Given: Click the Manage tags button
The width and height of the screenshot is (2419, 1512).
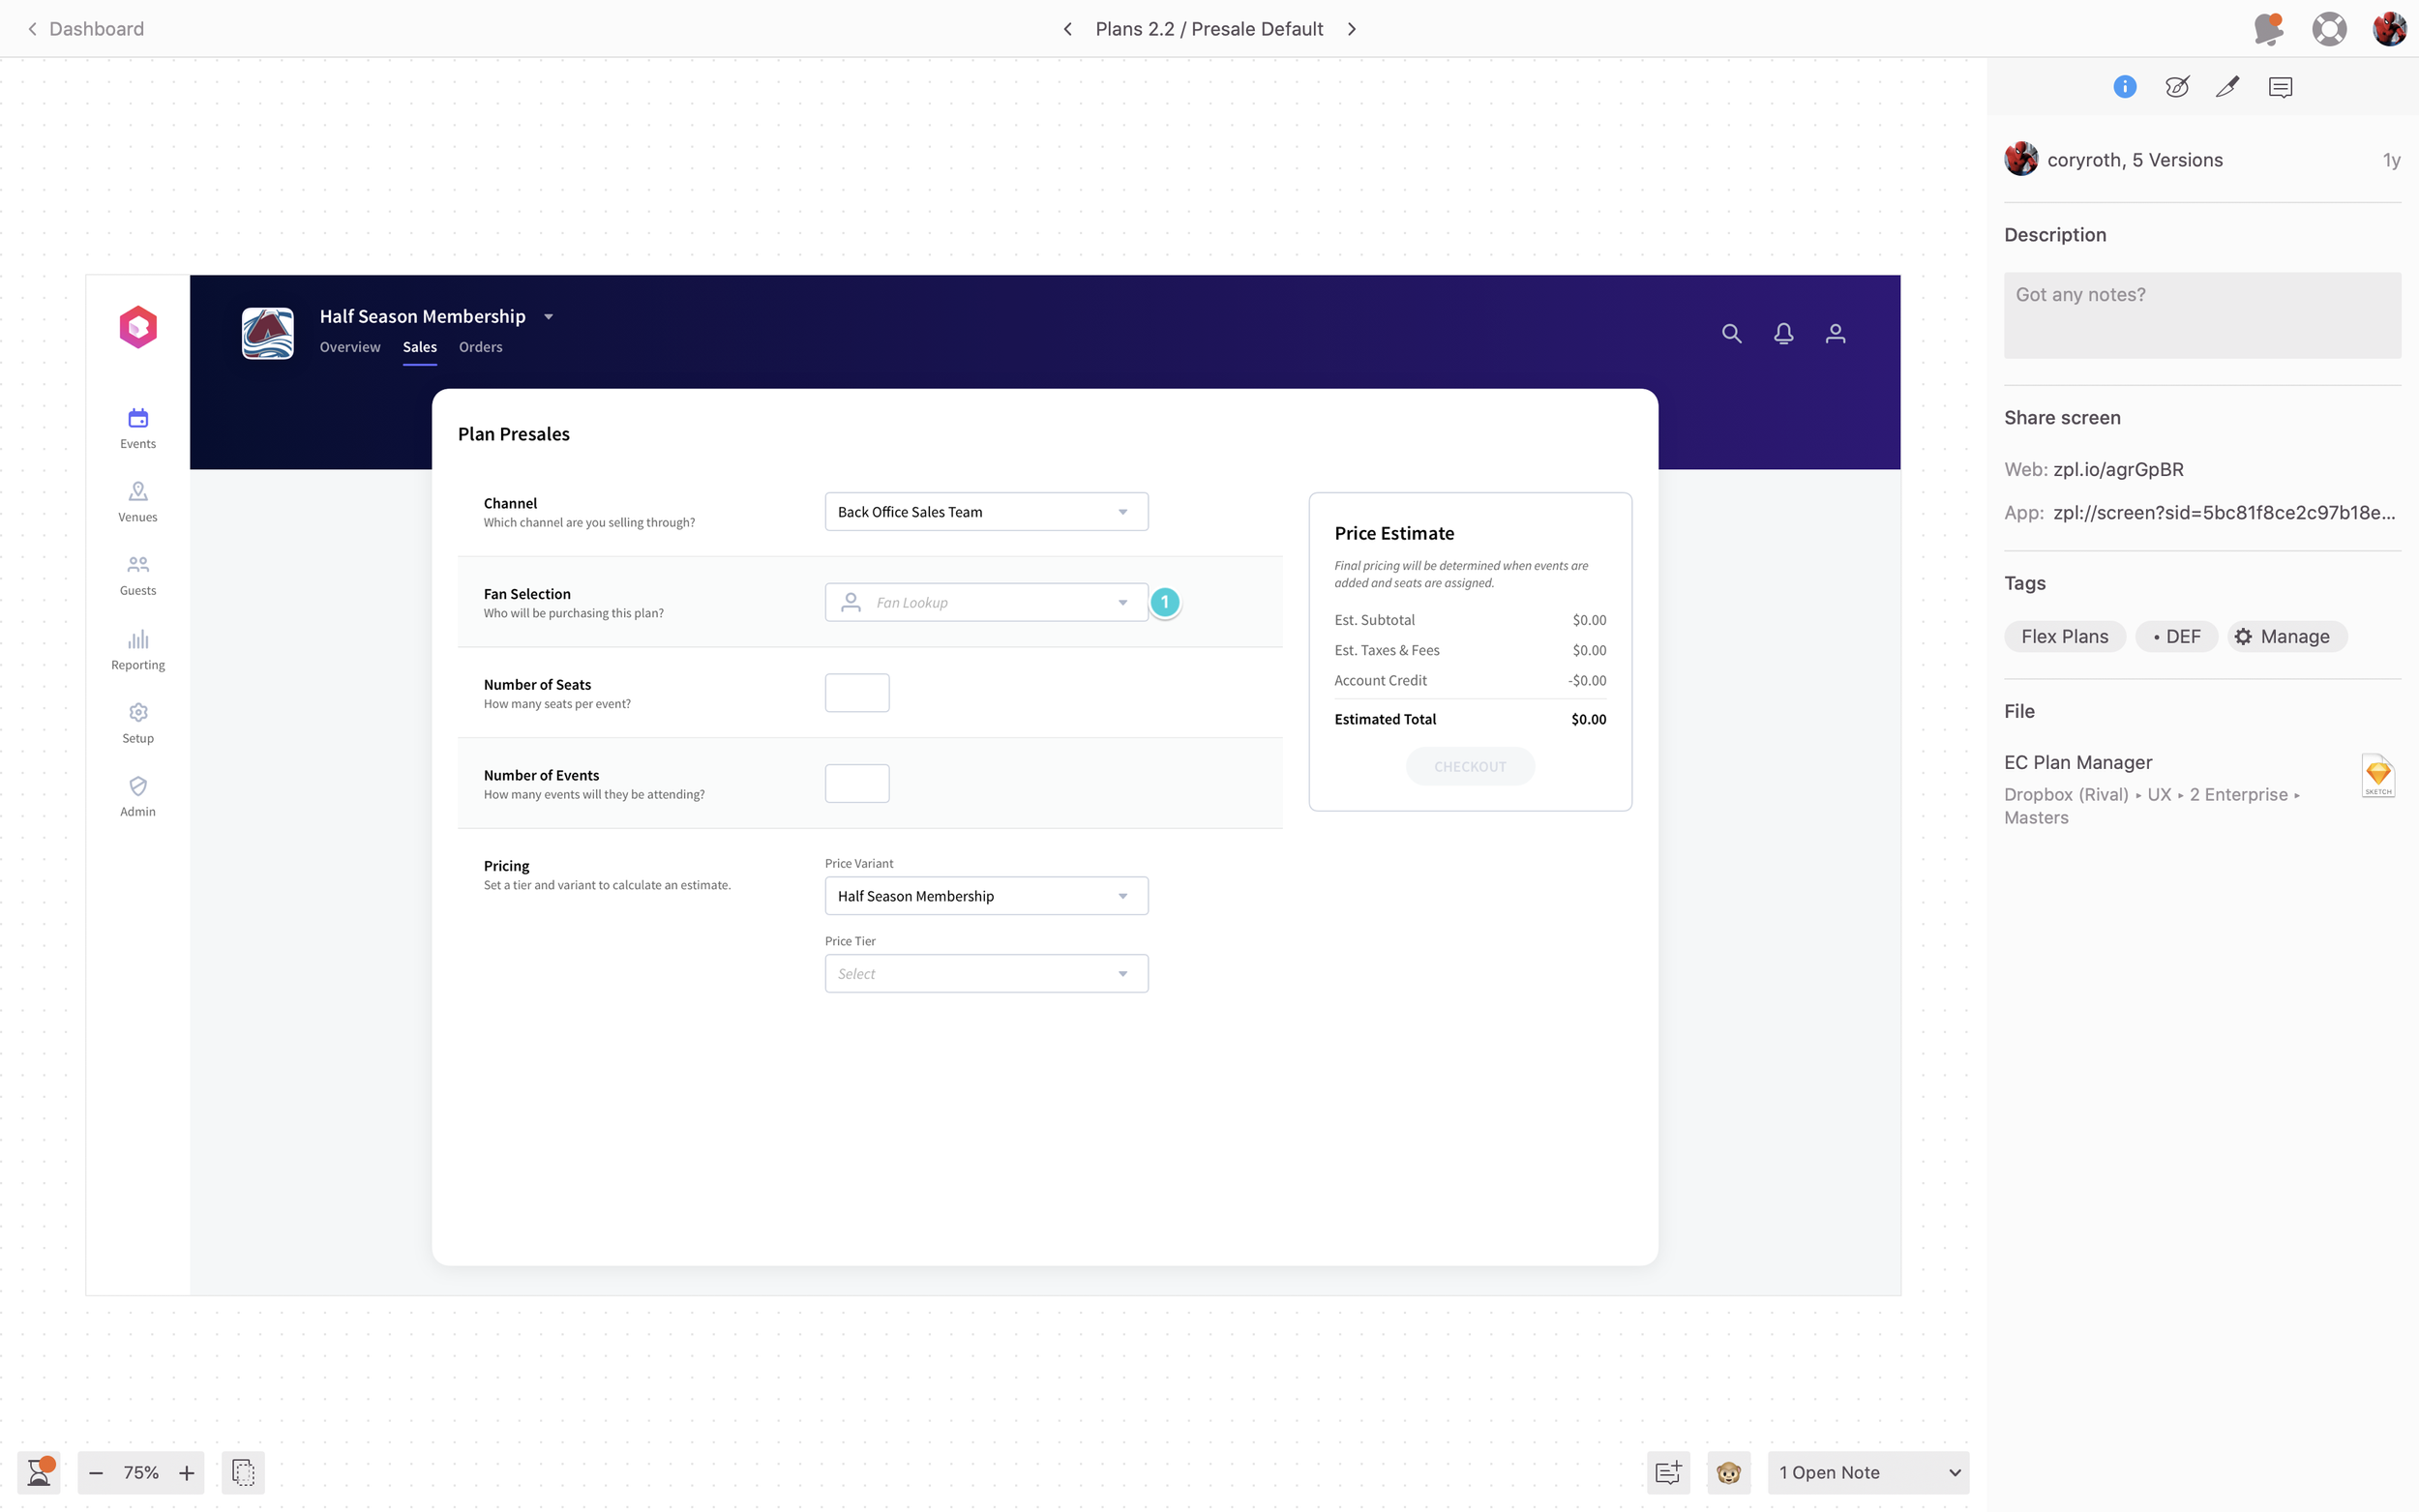Looking at the screenshot, I should click(x=2286, y=637).
